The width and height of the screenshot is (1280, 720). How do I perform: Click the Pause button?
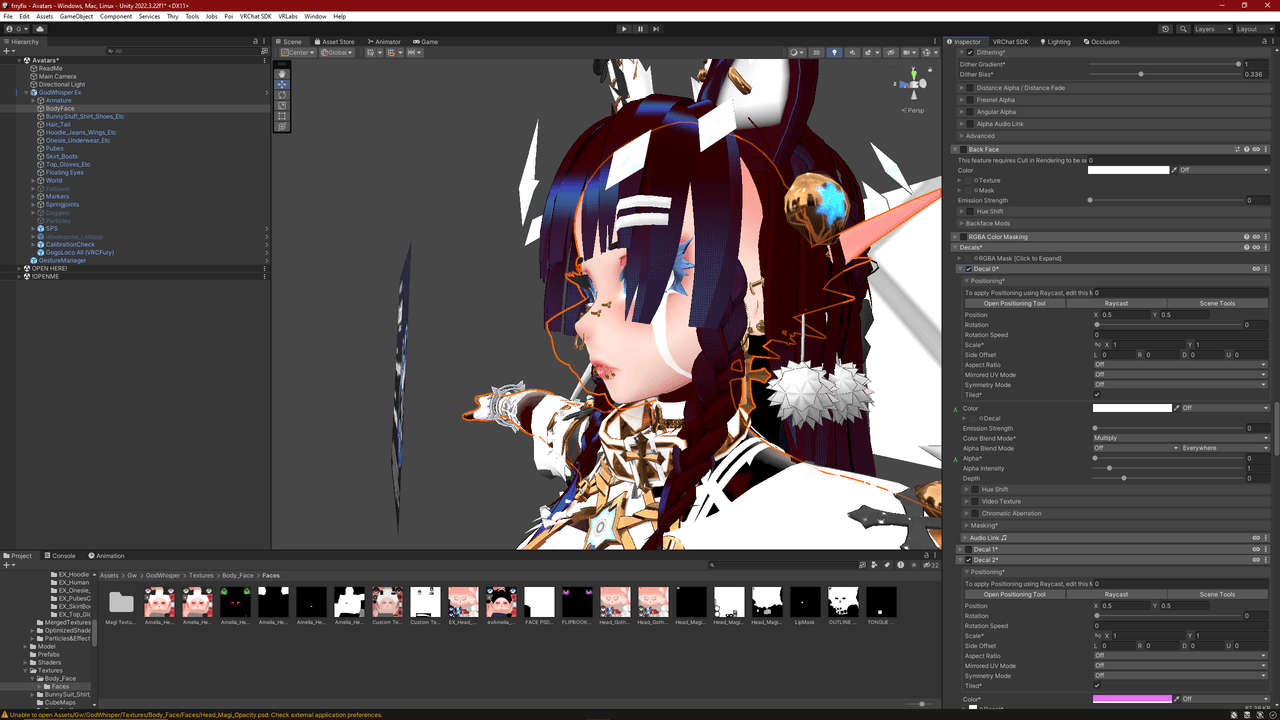pyautogui.click(x=640, y=29)
